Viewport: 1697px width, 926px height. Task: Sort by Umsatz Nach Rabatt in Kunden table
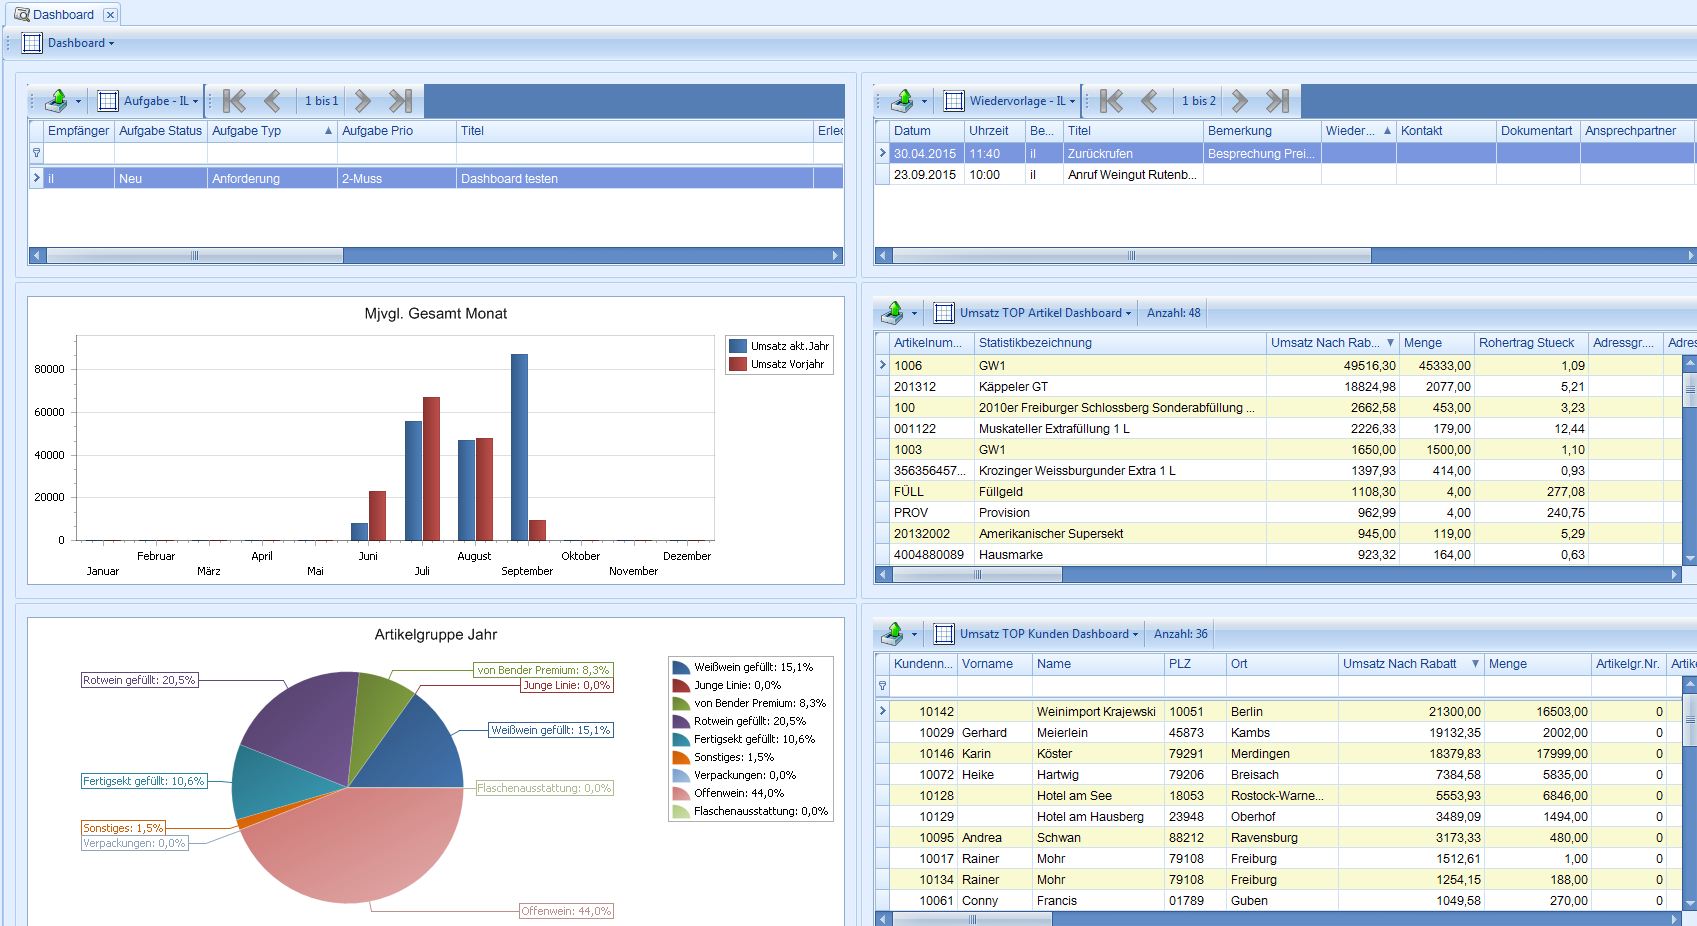(x=1411, y=664)
